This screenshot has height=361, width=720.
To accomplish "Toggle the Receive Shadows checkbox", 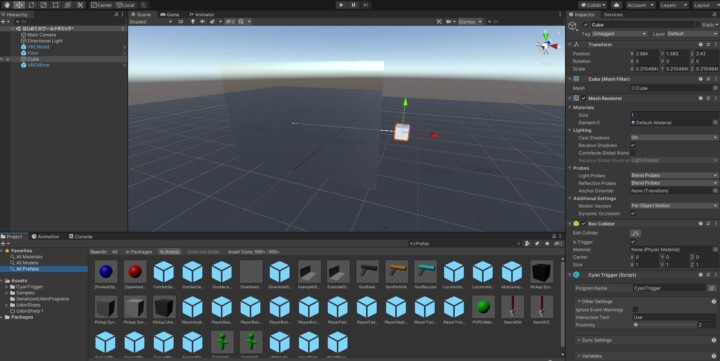I will coord(633,145).
